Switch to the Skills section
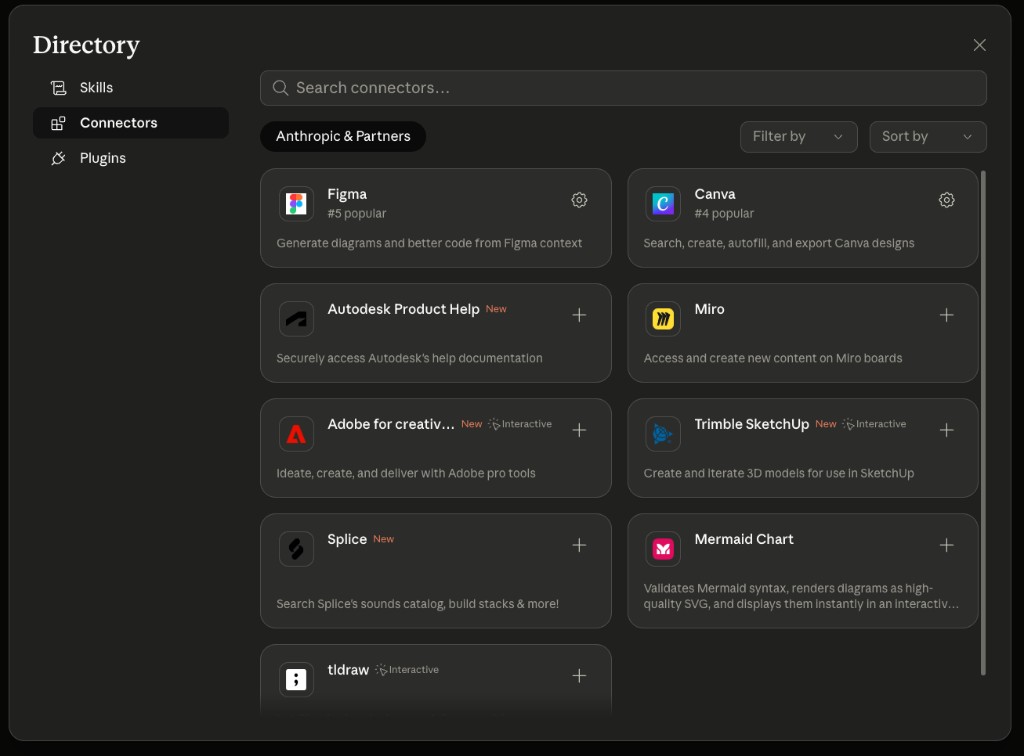This screenshot has height=756, width=1024. tap(131, 87)
